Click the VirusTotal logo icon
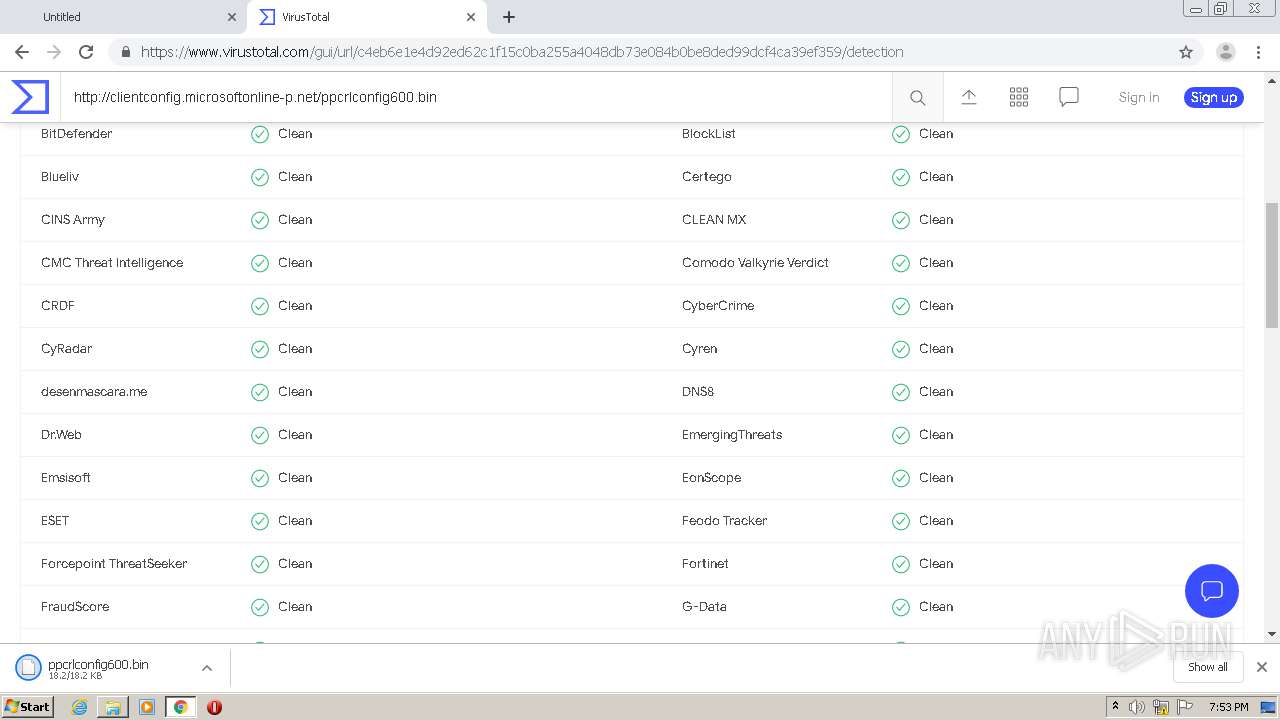The width and height of the screenshot is (1280, 720). (30, 97)
